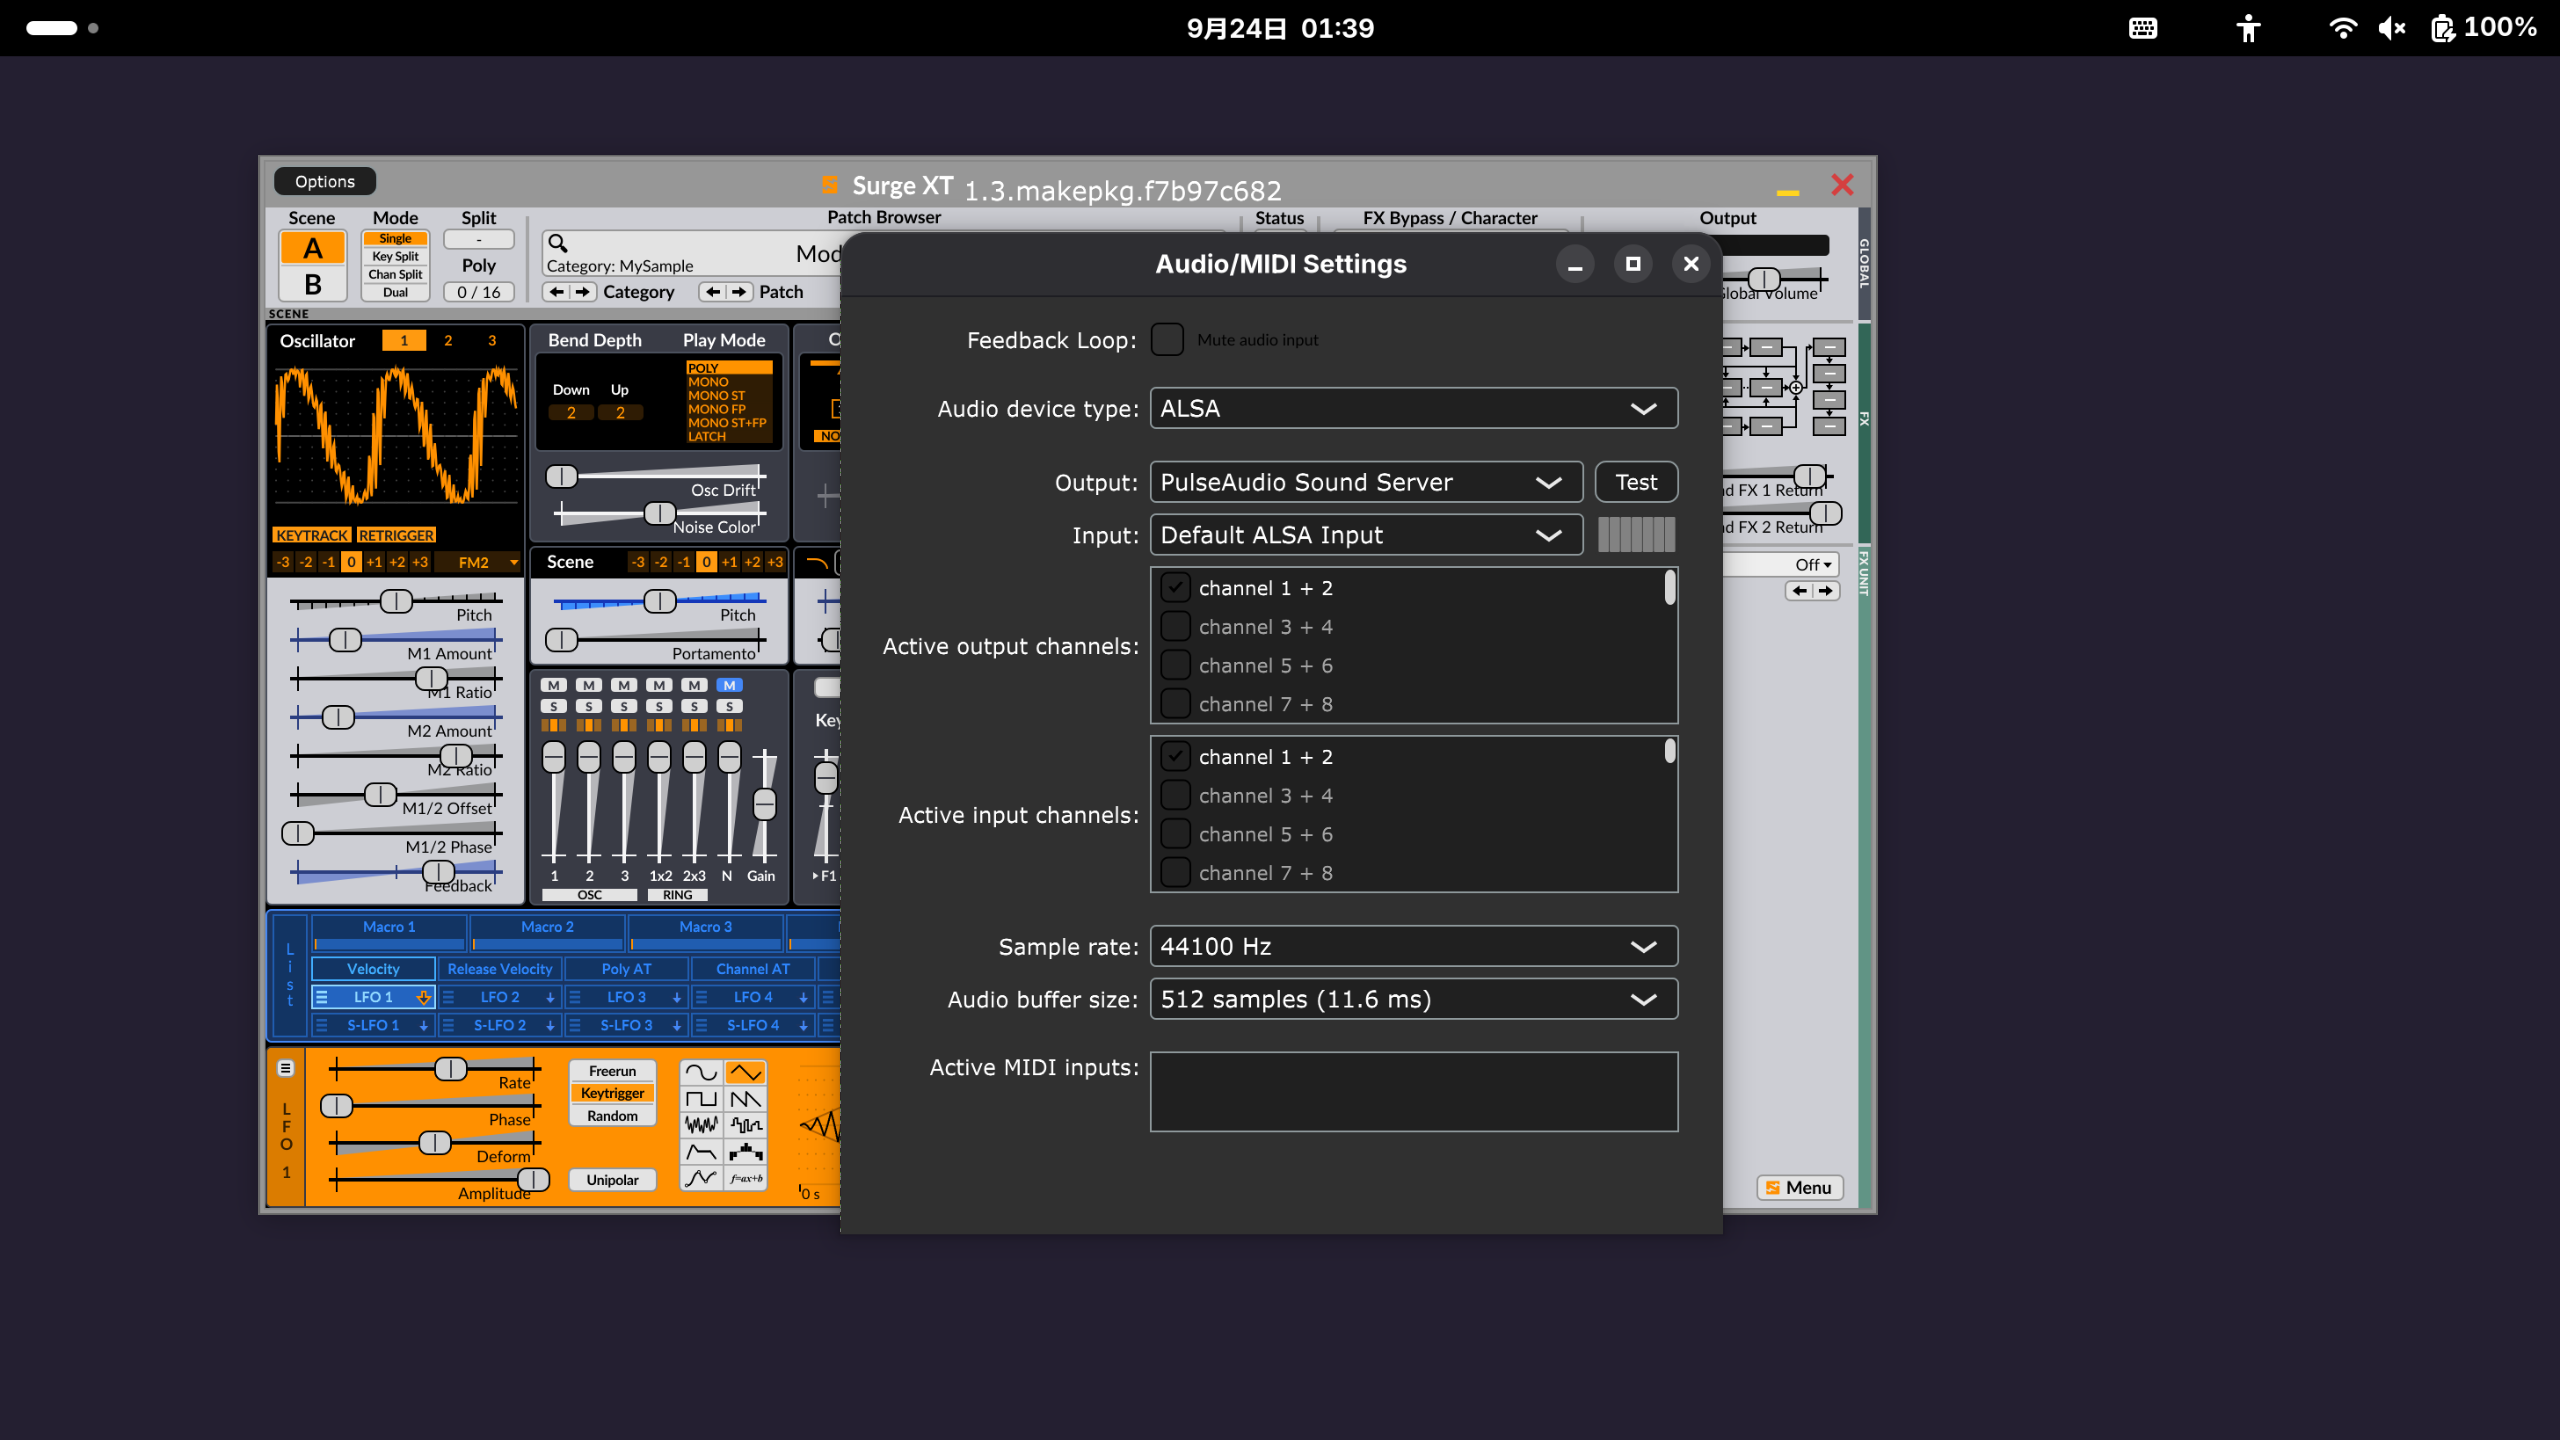Select the formula f=ax+b LFO shape icon
Viewport: 2560px width, 1440px height.
745,1178
